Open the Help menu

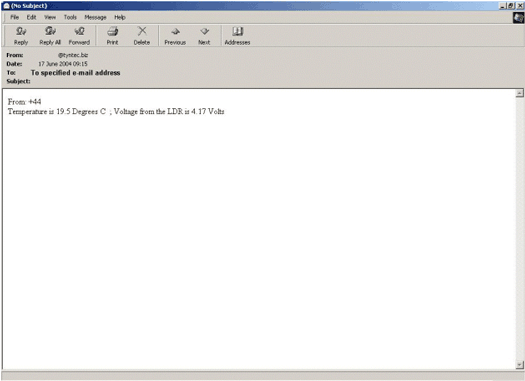120,17
